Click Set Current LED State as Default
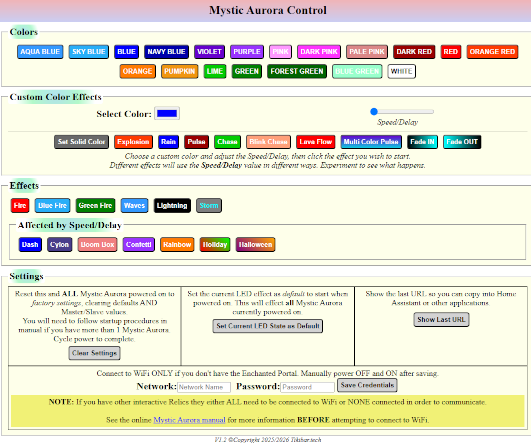The height and width of the screenshot is (443, 531). click(x=268, y=326)
